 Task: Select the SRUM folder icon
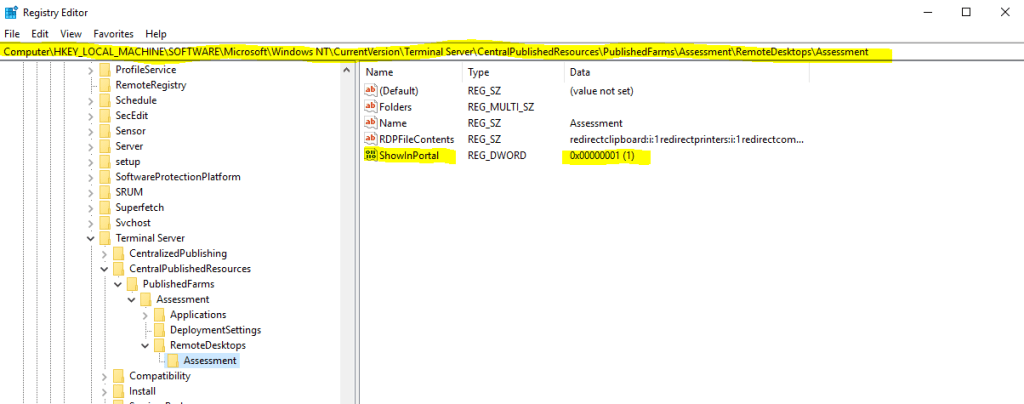point(104,193)
